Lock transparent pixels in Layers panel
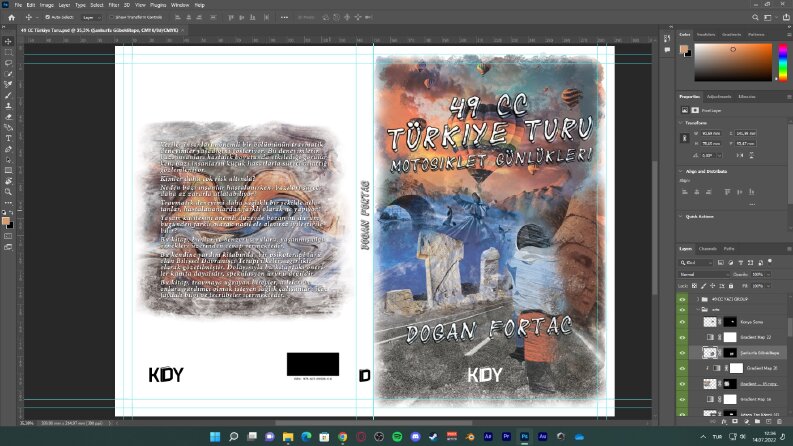 pos(694,286)
